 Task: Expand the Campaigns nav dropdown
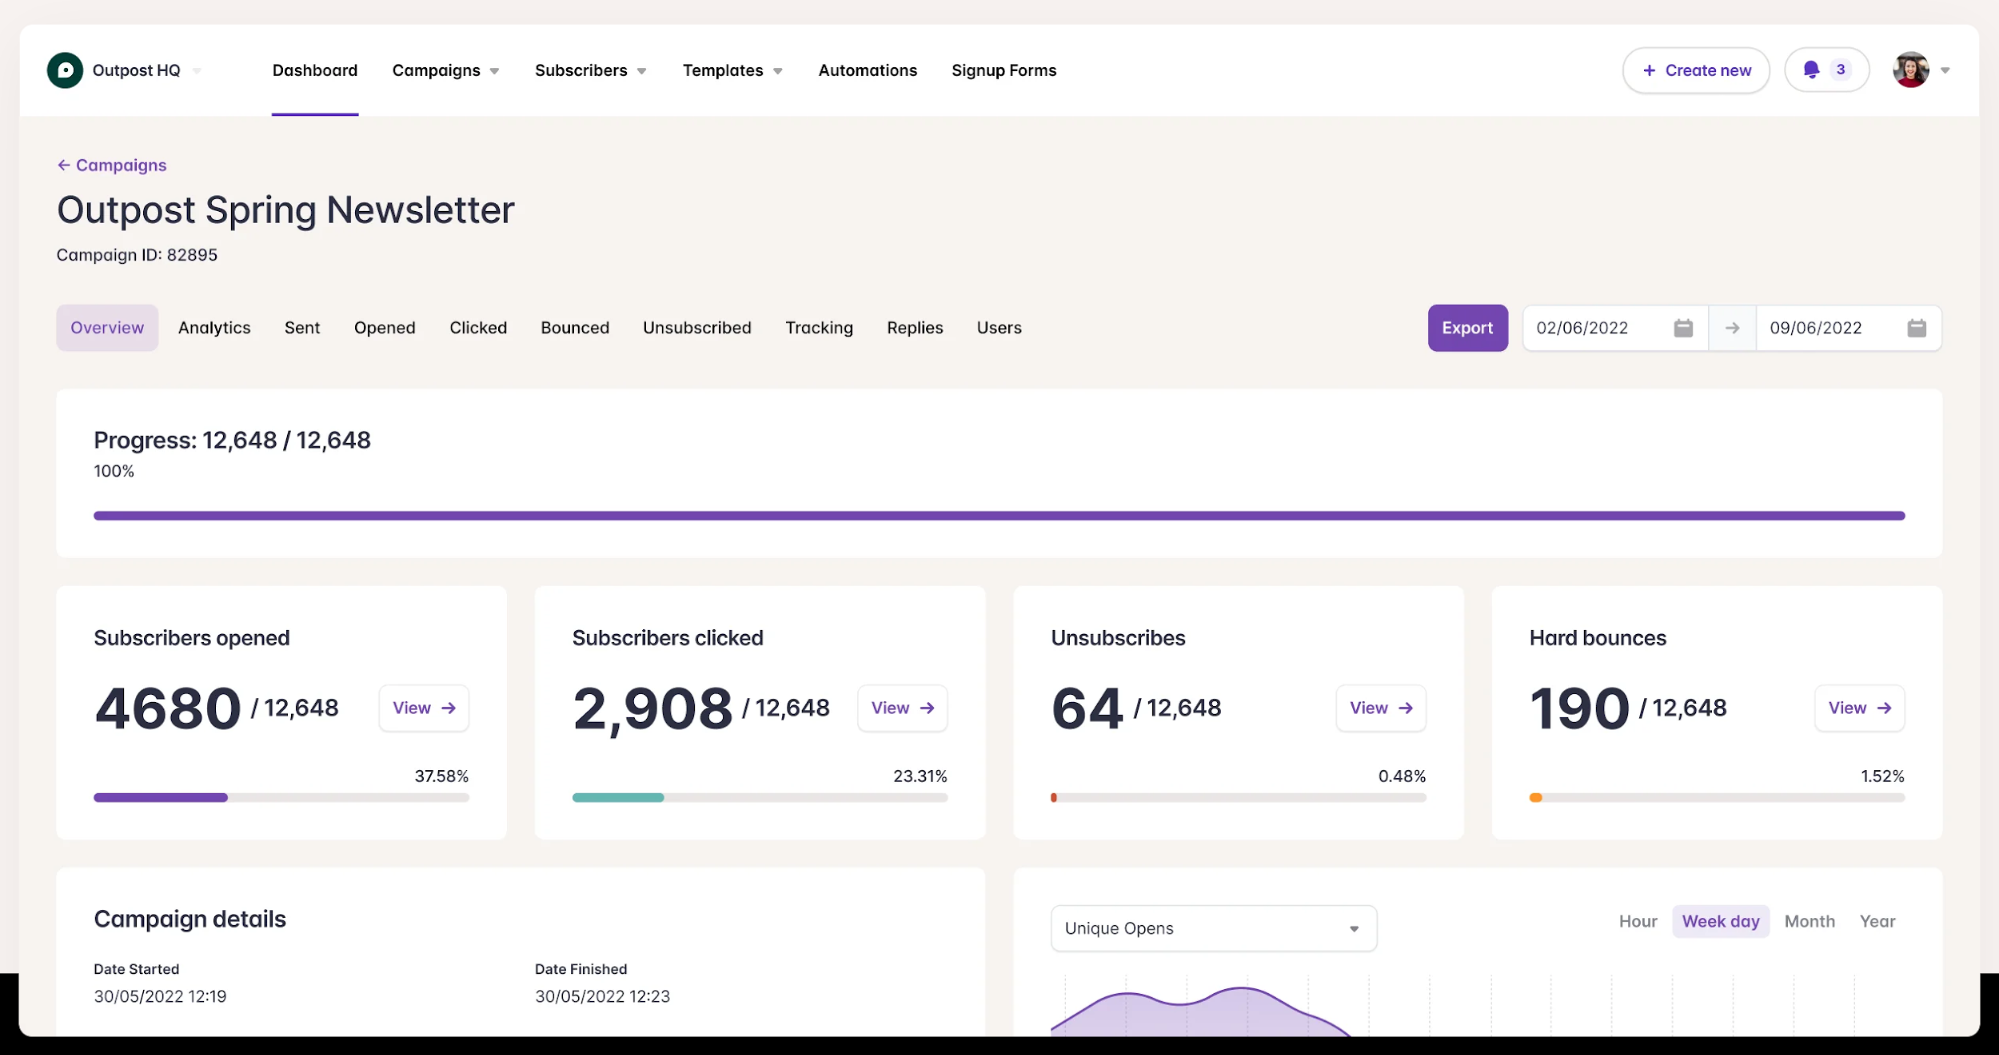pyautogui.click(x=494, y=71)
